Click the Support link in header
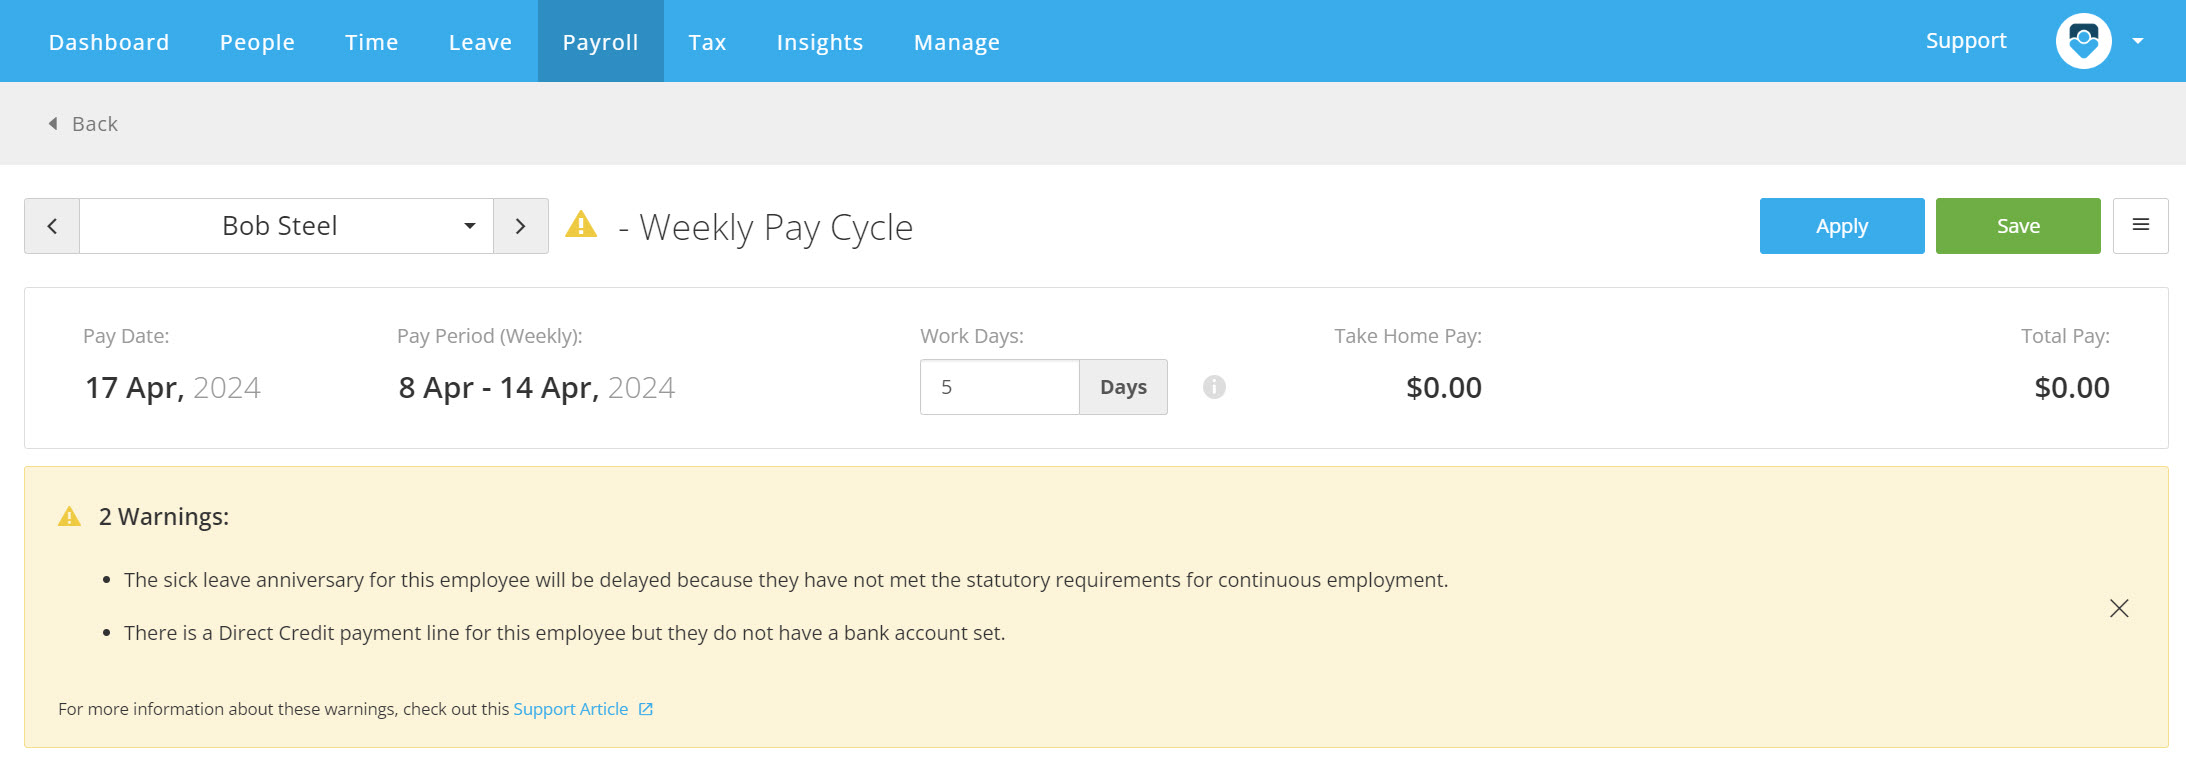This screenshot has width=2186, height=778. 1966,41
